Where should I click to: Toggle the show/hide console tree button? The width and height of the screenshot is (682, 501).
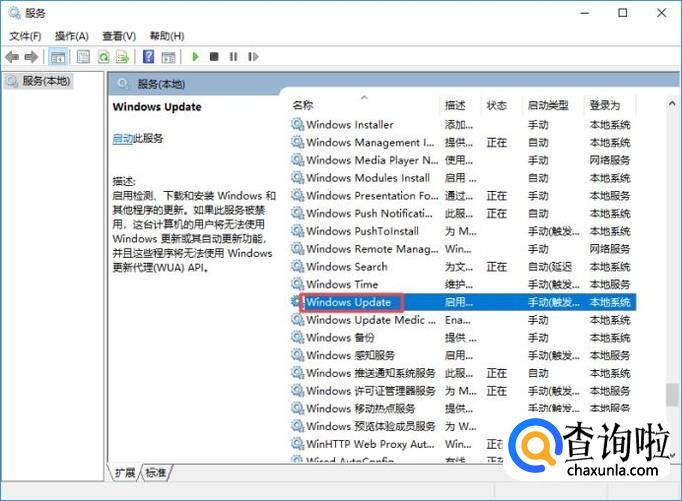point(58,57)
